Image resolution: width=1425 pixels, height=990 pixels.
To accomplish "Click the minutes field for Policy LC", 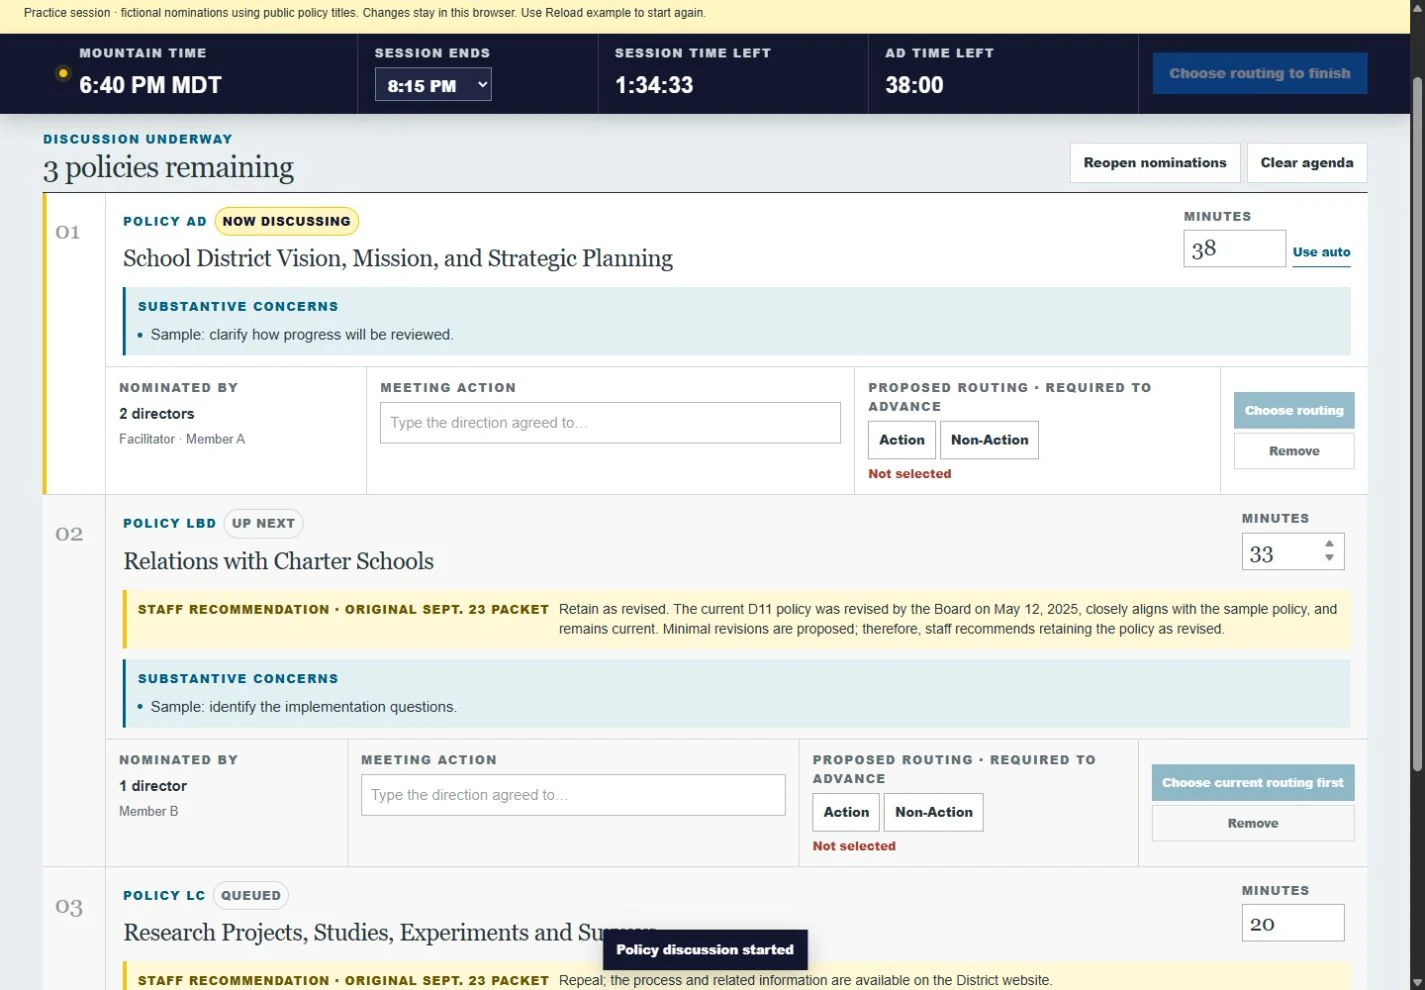I will 1293,923.
